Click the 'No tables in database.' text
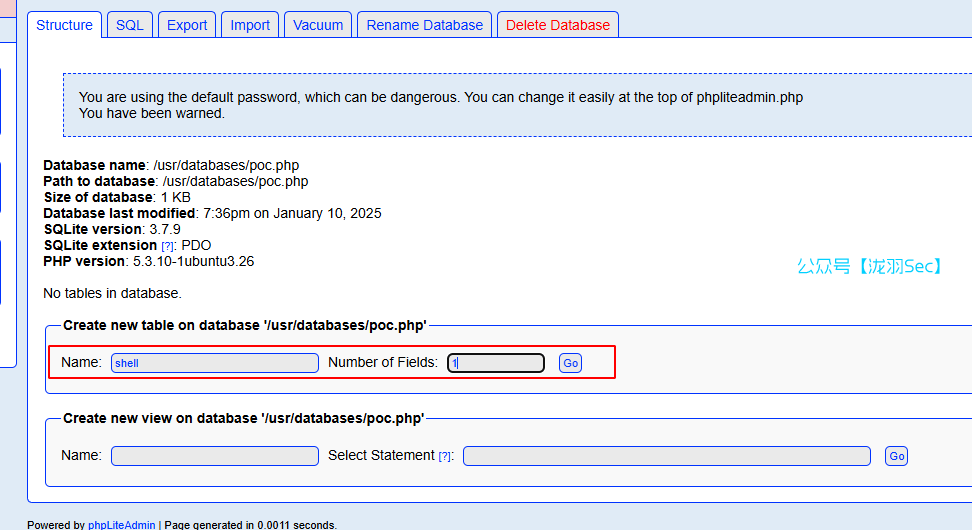 point(112,293)
